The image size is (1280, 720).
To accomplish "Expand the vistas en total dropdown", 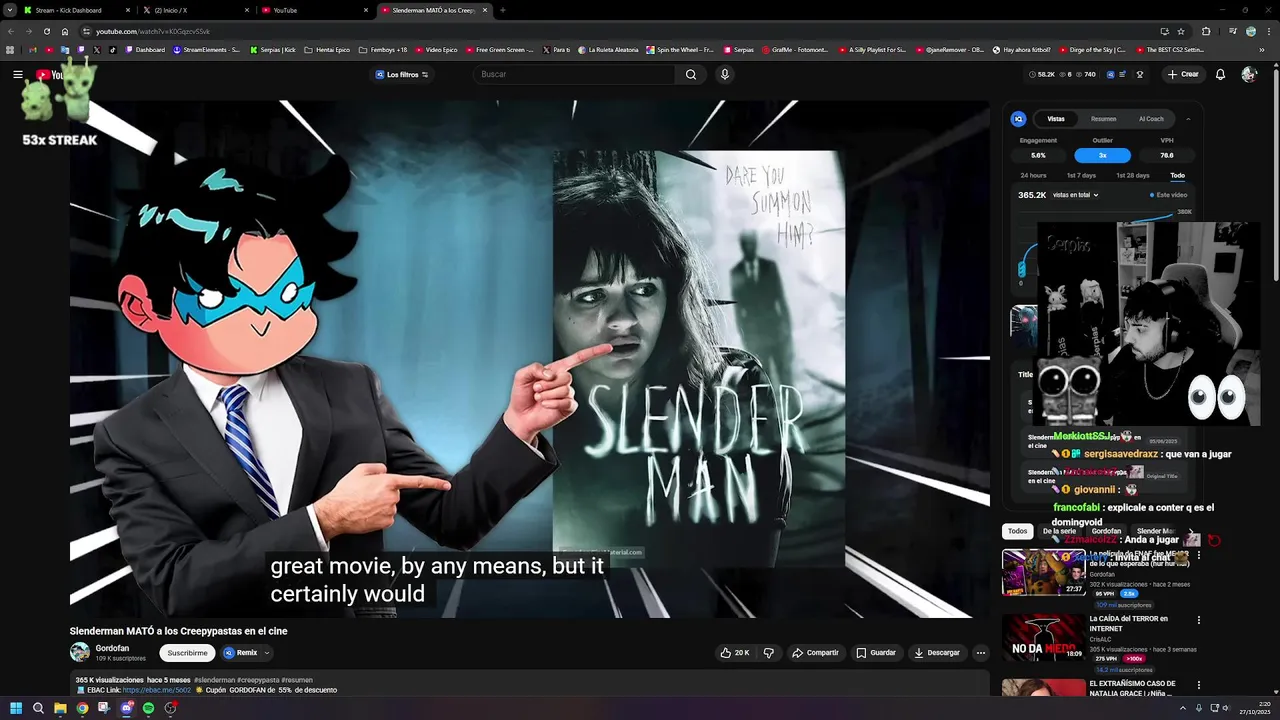I will (1076, 195).
